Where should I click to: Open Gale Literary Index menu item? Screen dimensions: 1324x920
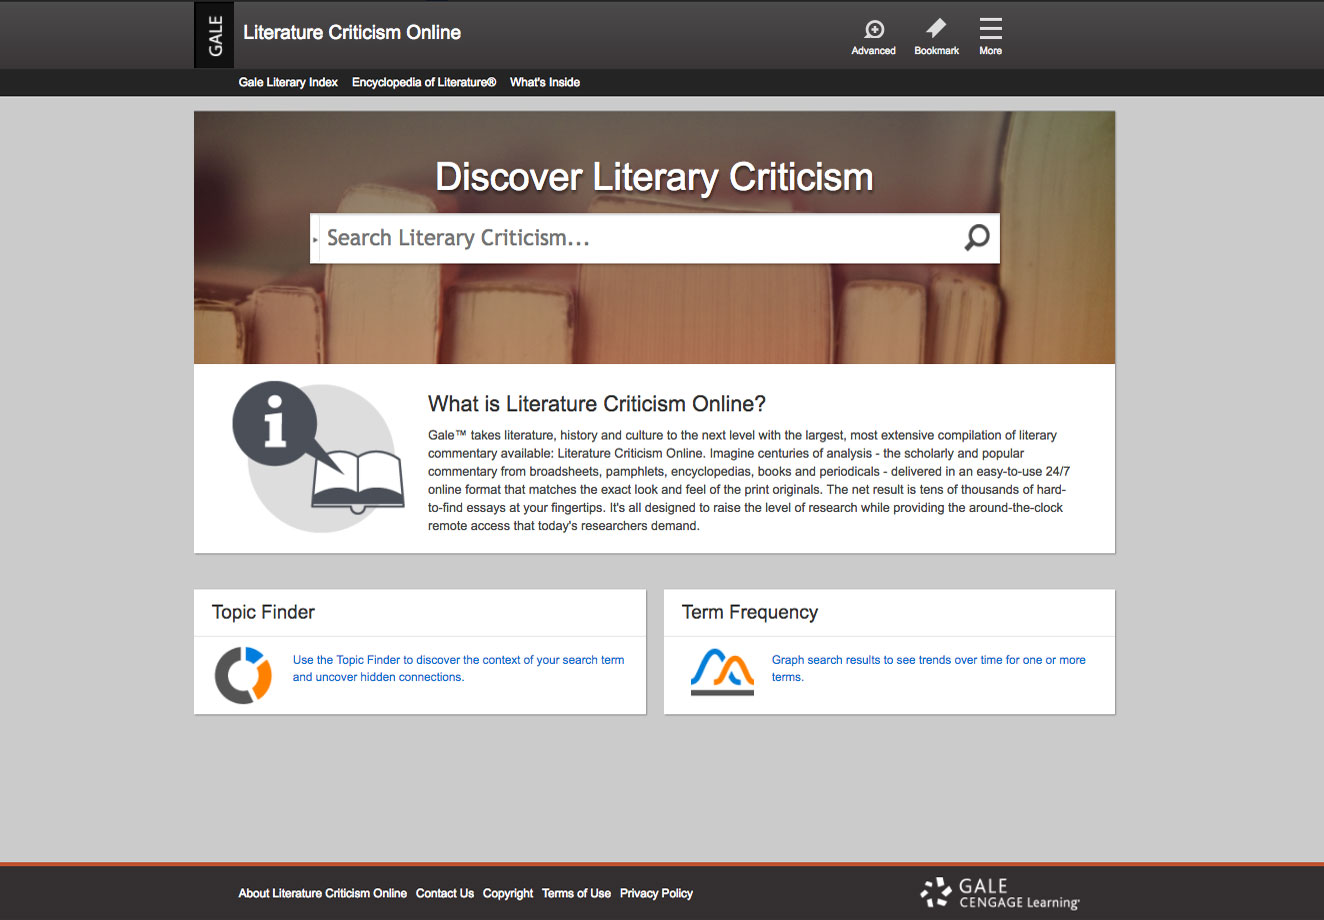[288, 82]
